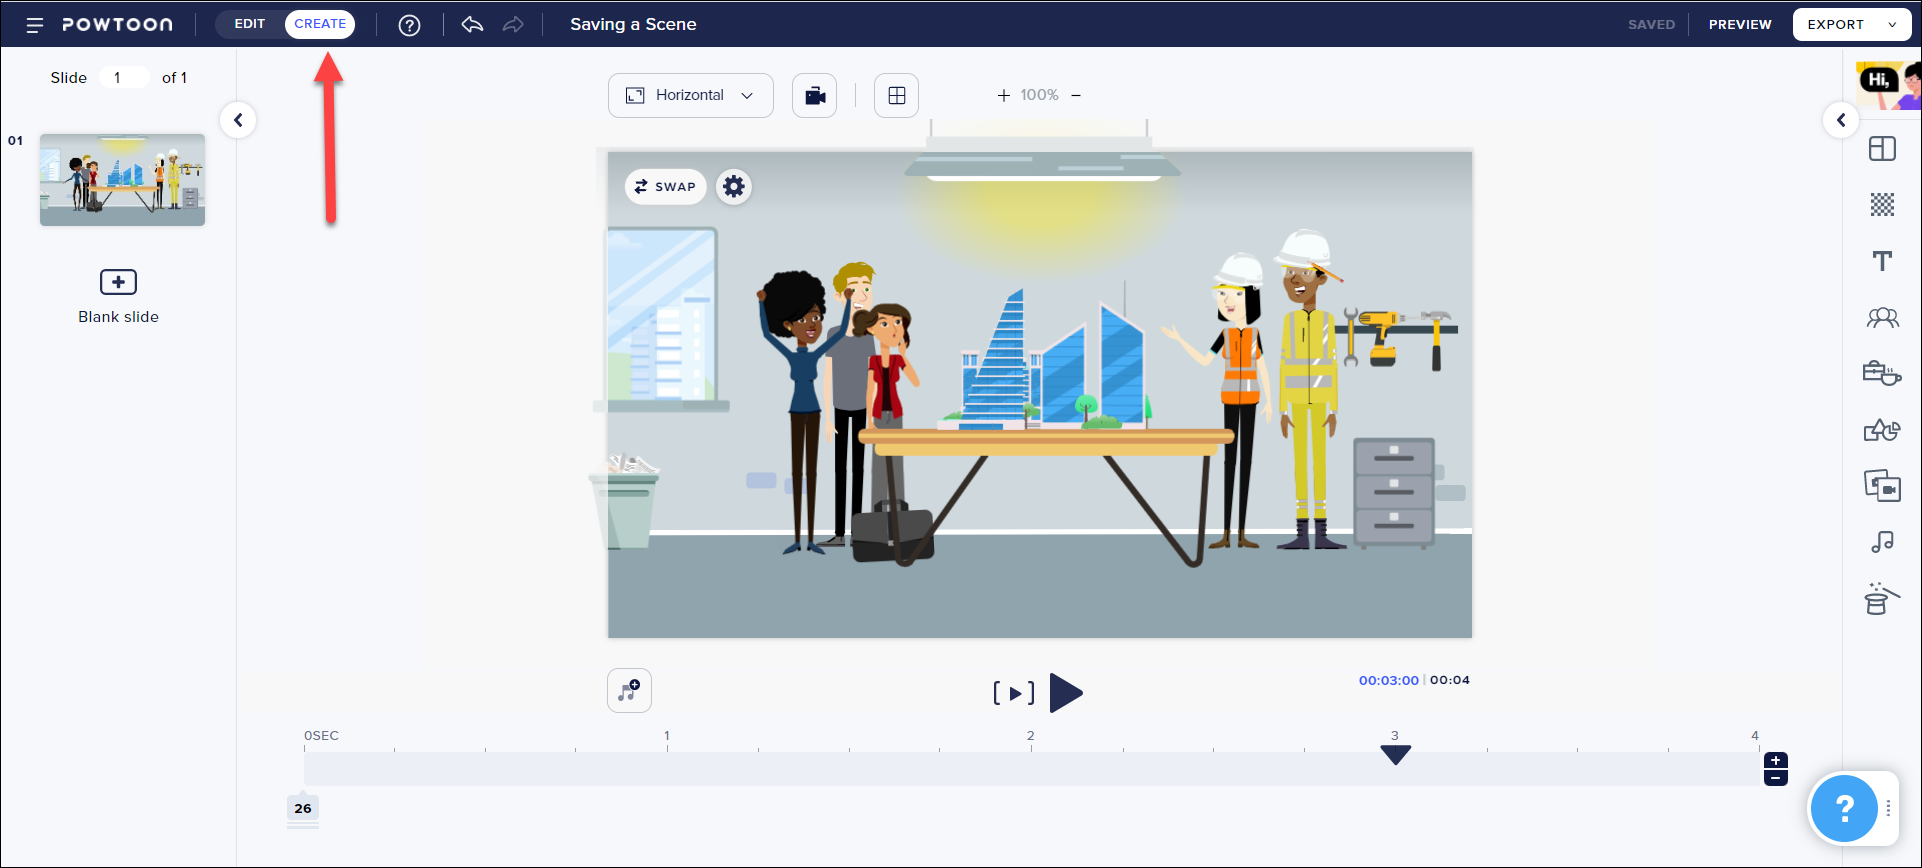
Task: Play the current slide bracket button
Action: pyautogui.click(x=1014, y=693)
